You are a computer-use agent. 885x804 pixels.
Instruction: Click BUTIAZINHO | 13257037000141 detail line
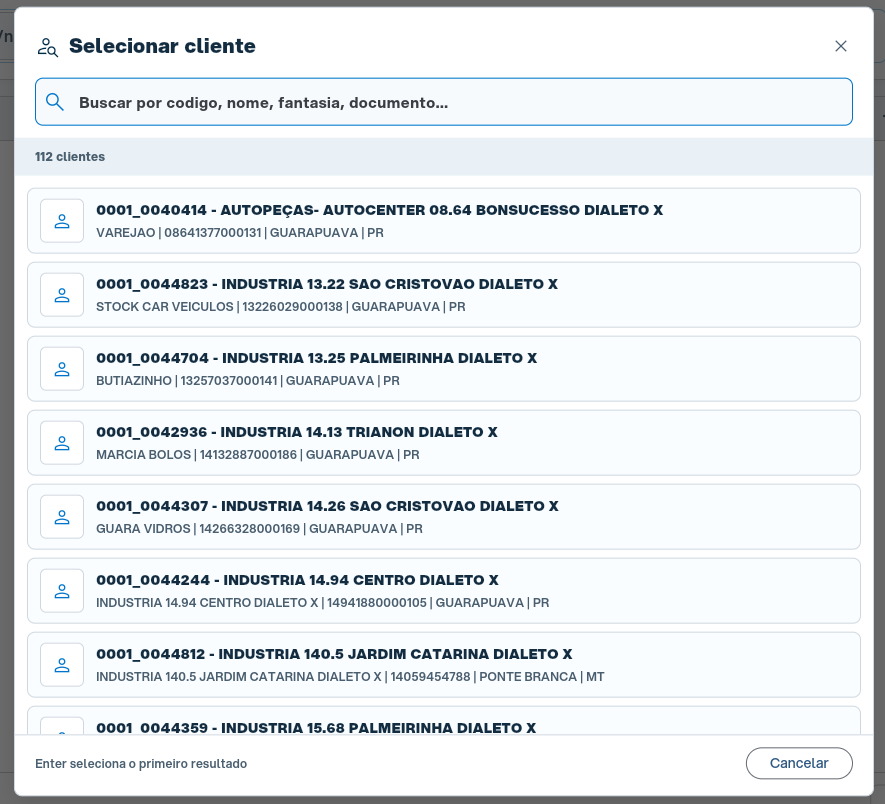[x=248, y=381]
